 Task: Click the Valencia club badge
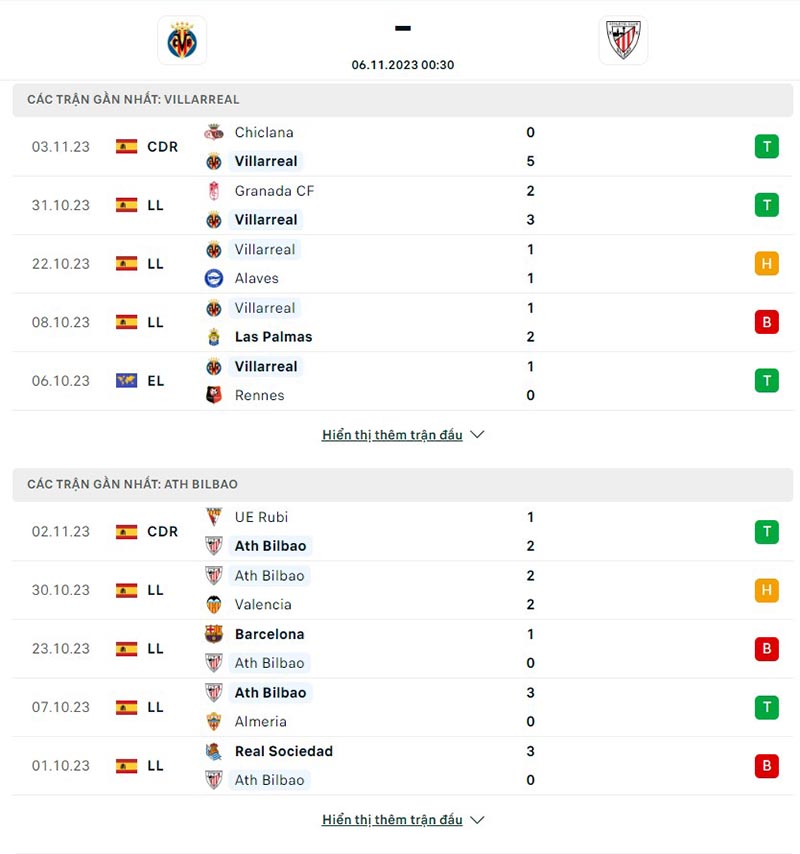[216, 604]
